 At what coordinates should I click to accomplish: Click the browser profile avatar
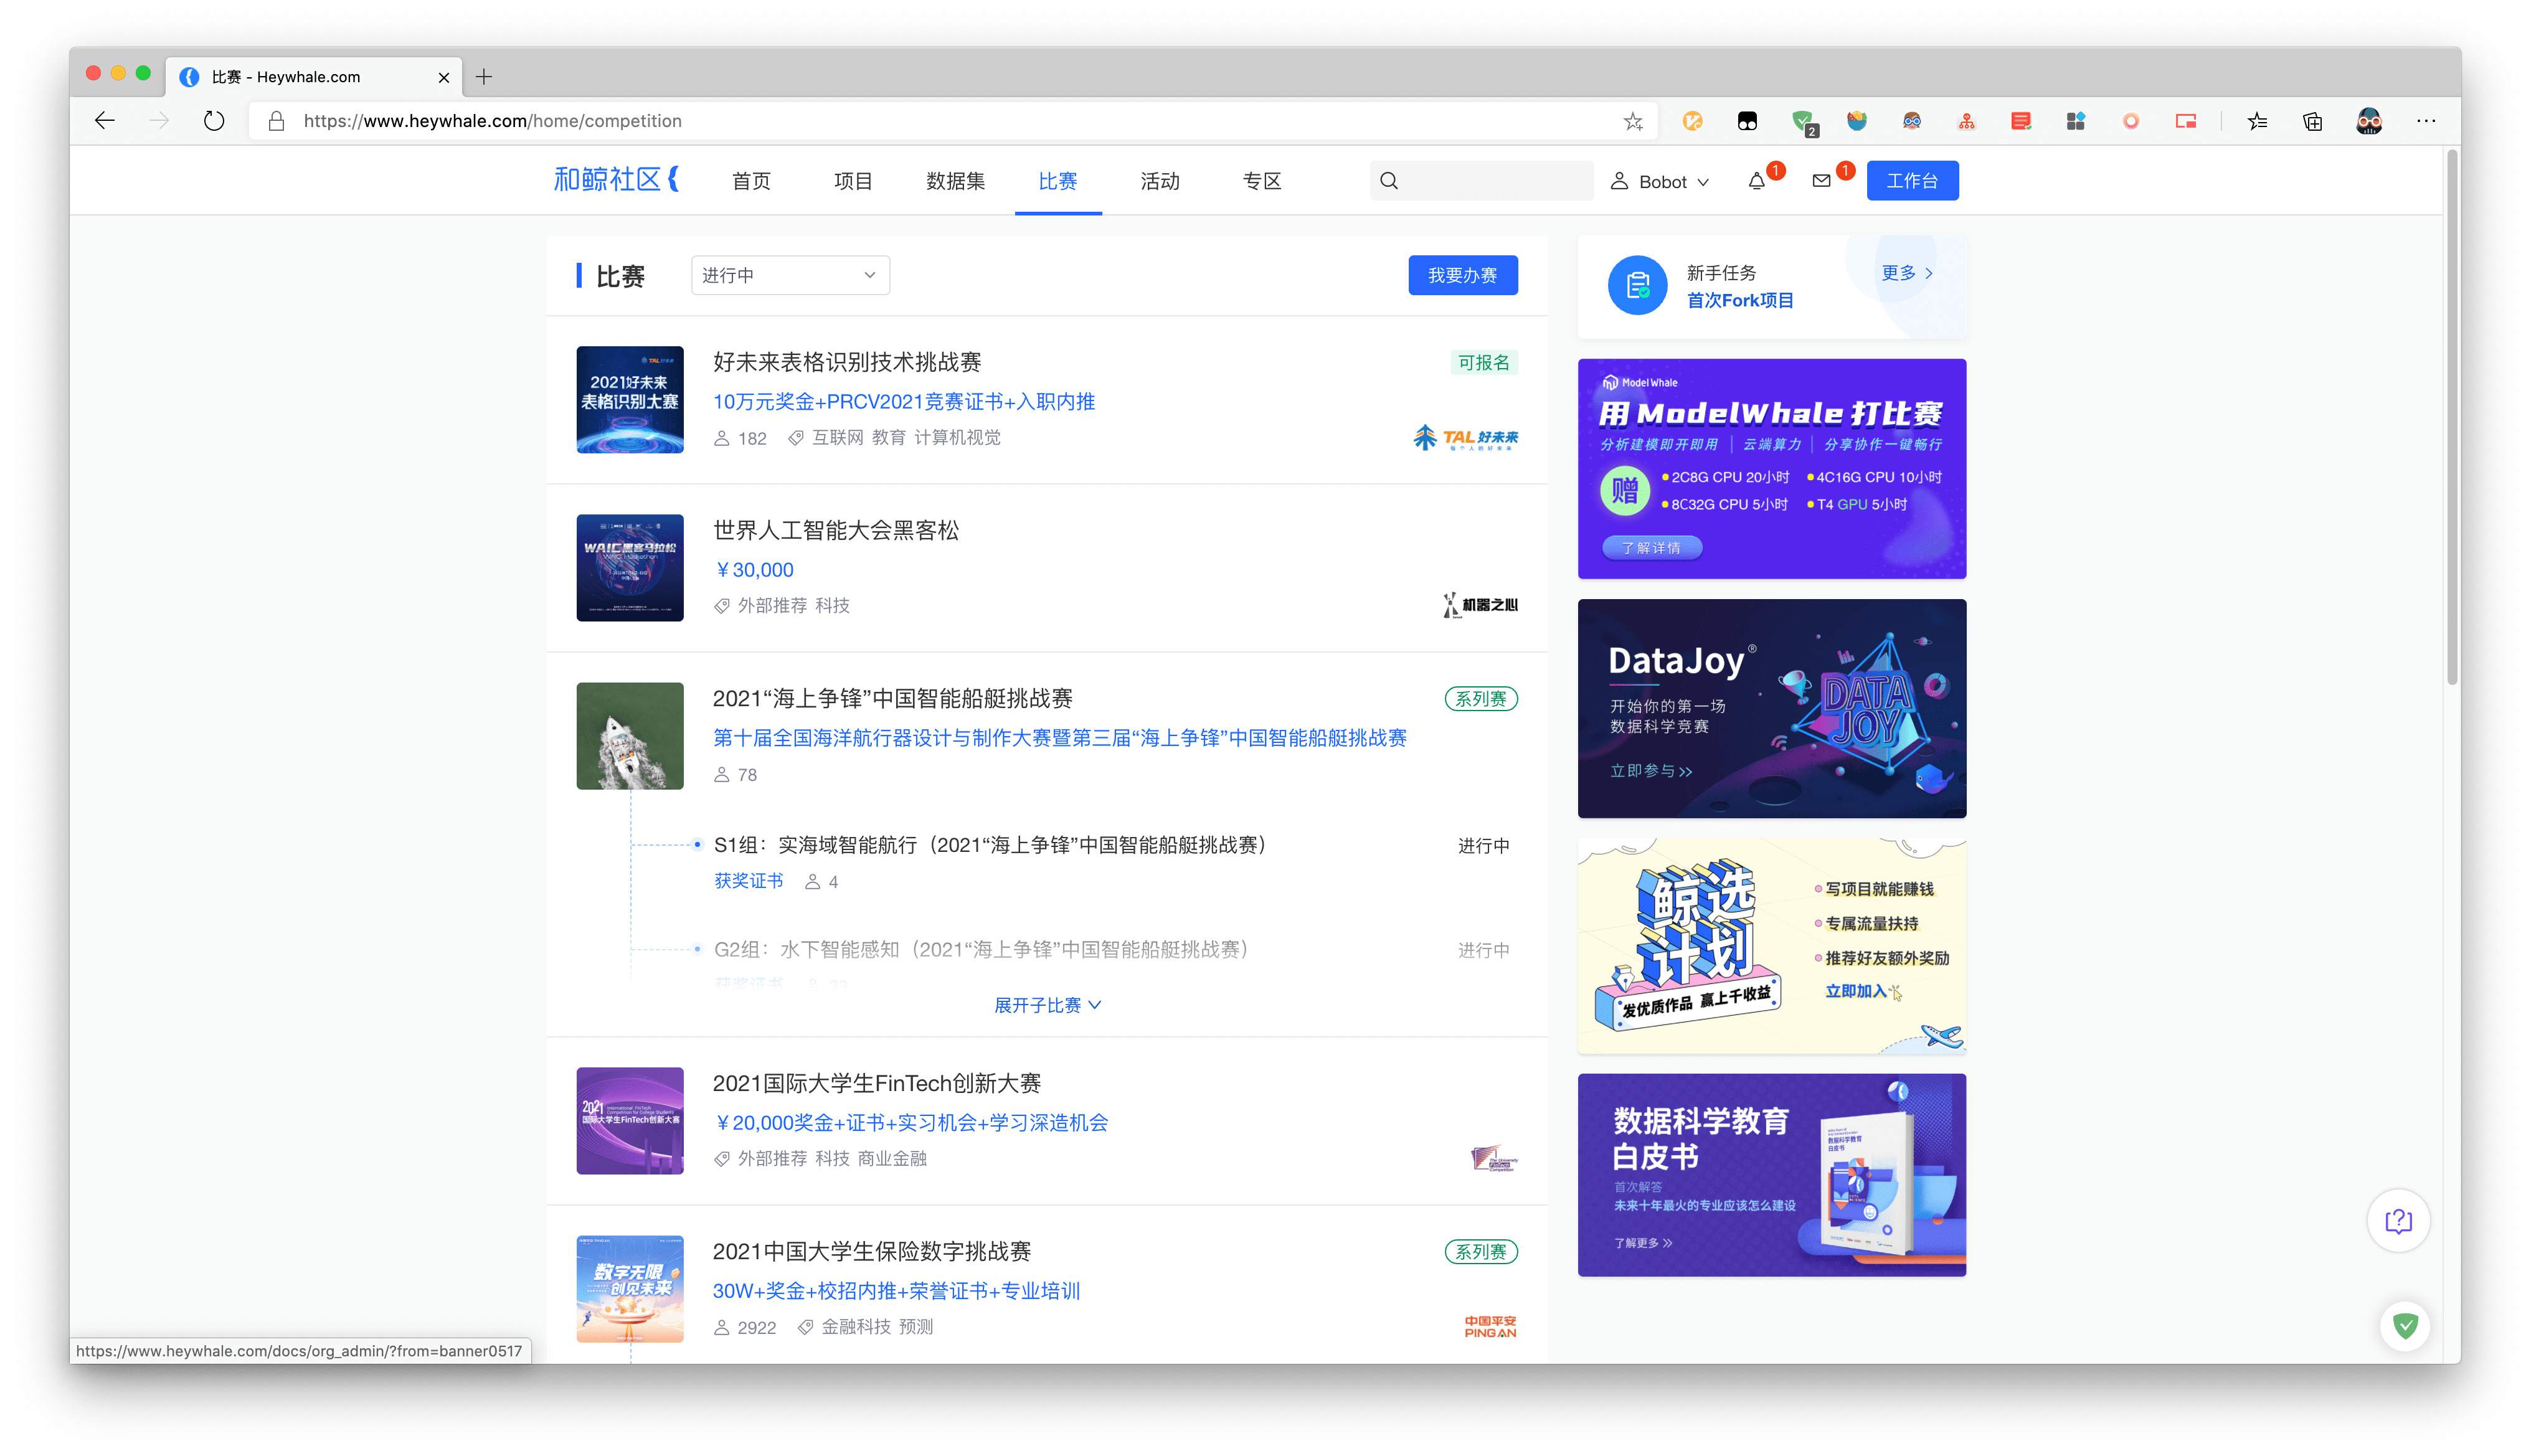point(2369,121)
